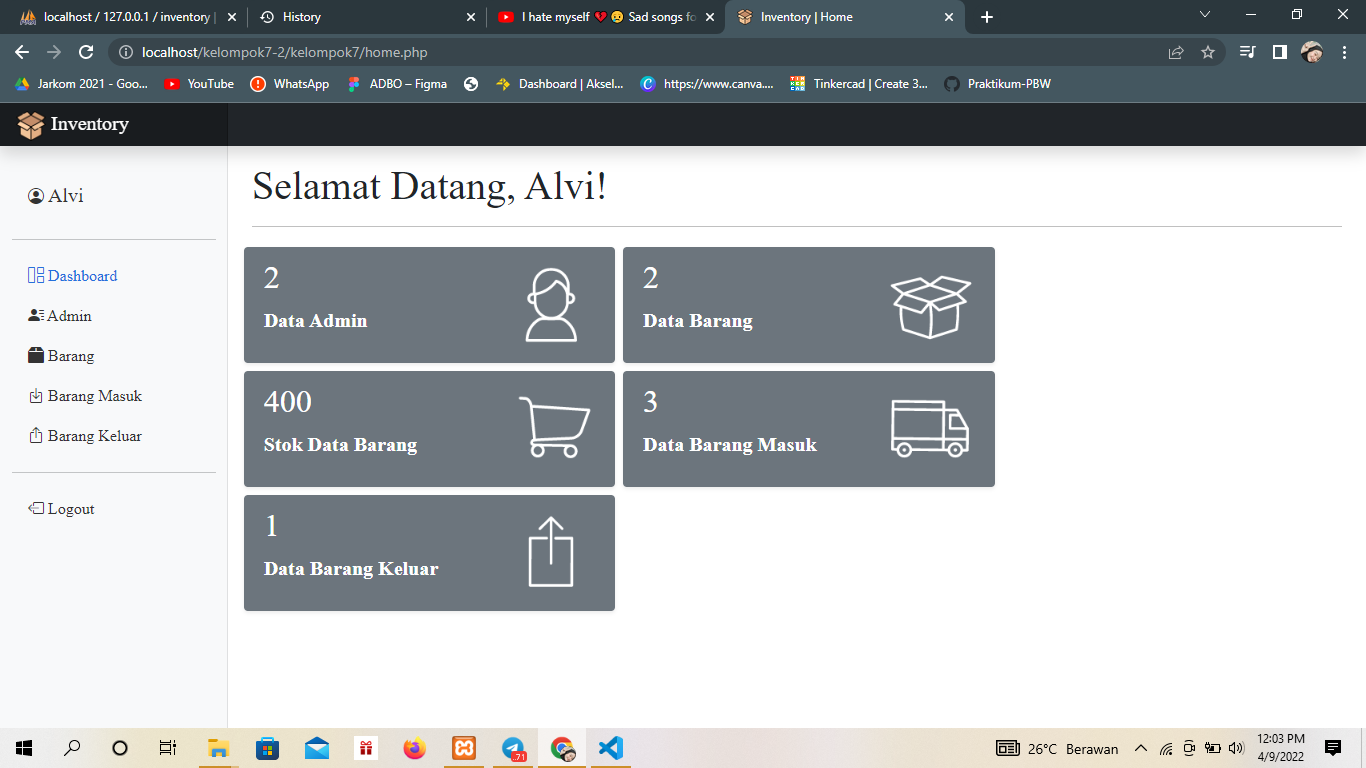Expand hidden icons in the system tray

(x=1140, y=748)
